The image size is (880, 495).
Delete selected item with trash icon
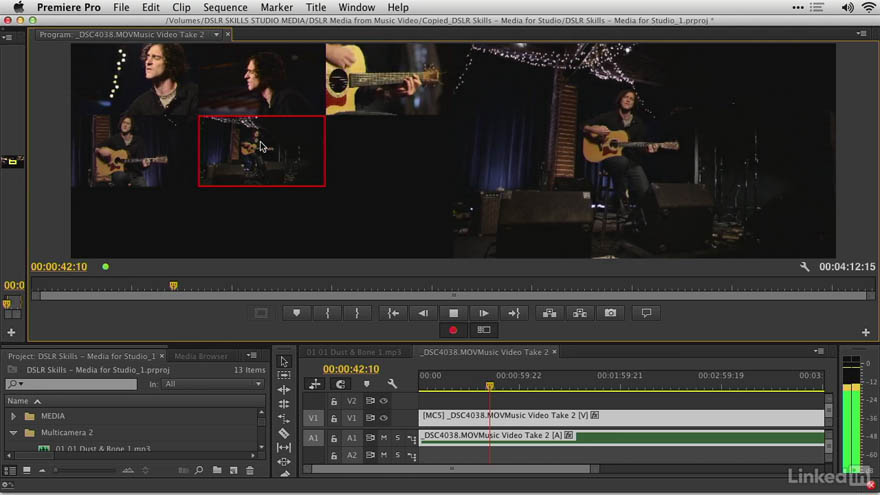pos(250,470)
